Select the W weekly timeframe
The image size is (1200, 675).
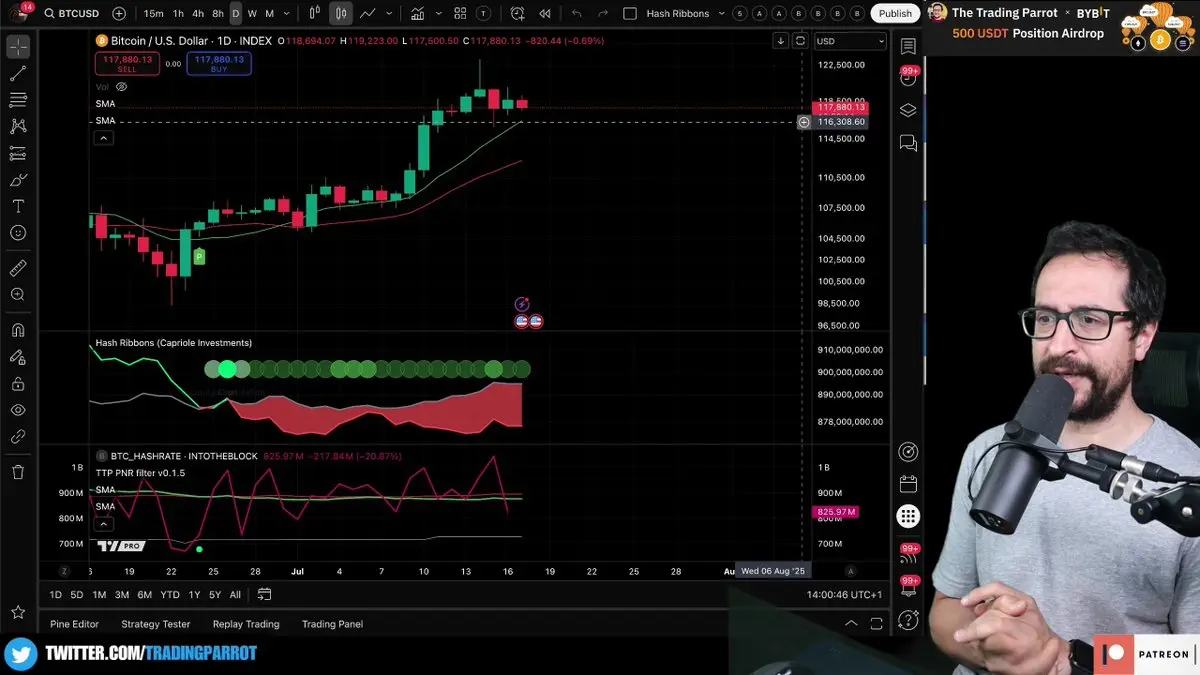pos(252,14)
